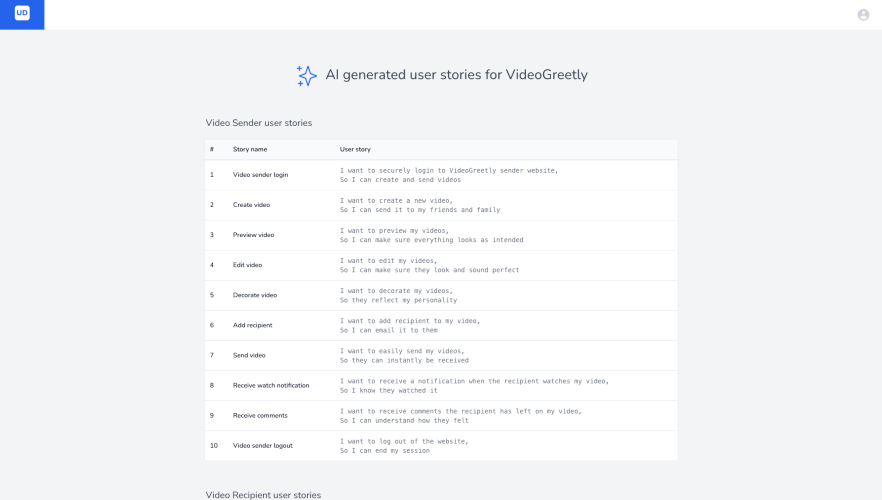Click the Add recipient story name

253,325
